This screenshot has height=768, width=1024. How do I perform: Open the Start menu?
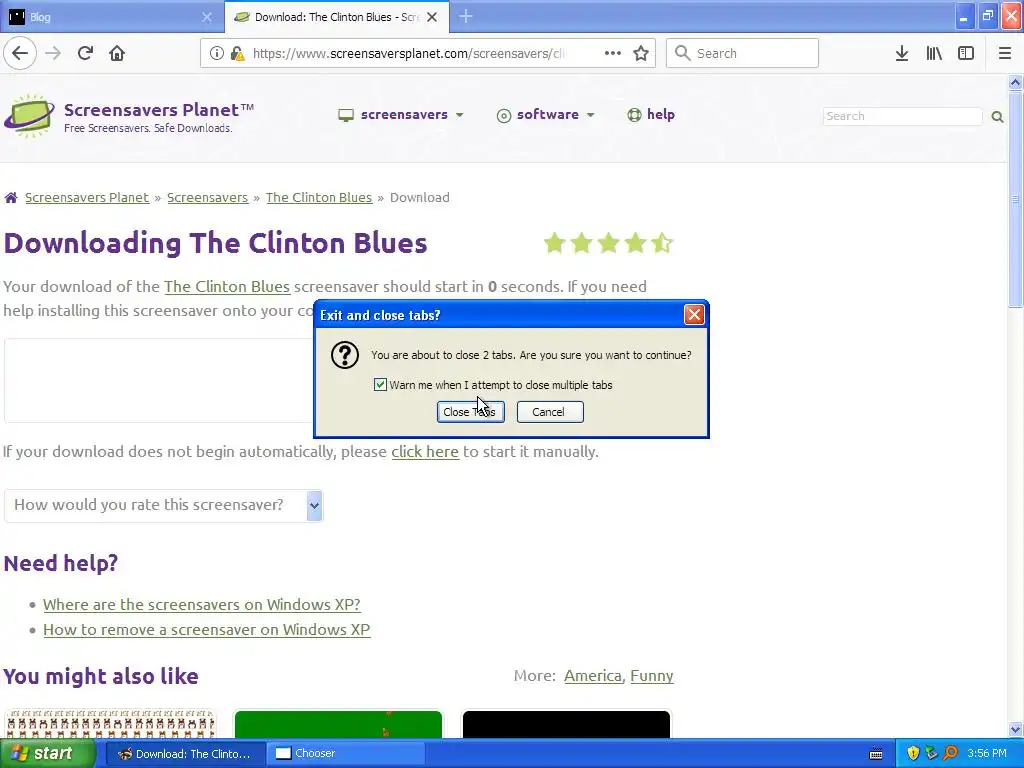47,753
